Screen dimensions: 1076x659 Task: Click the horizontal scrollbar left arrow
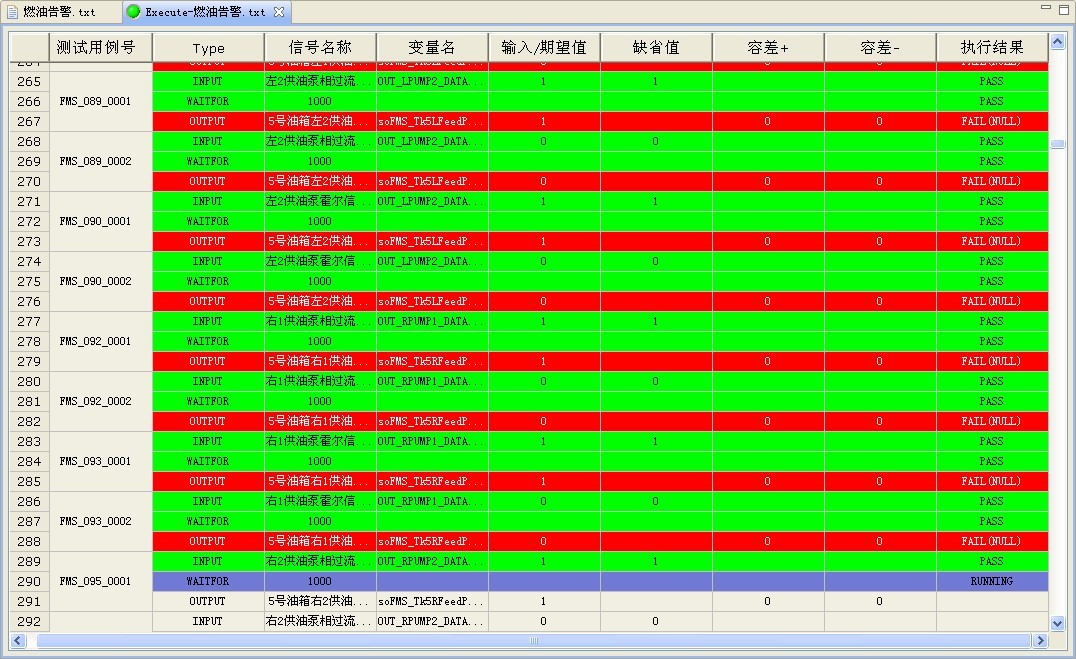[18, 640]
